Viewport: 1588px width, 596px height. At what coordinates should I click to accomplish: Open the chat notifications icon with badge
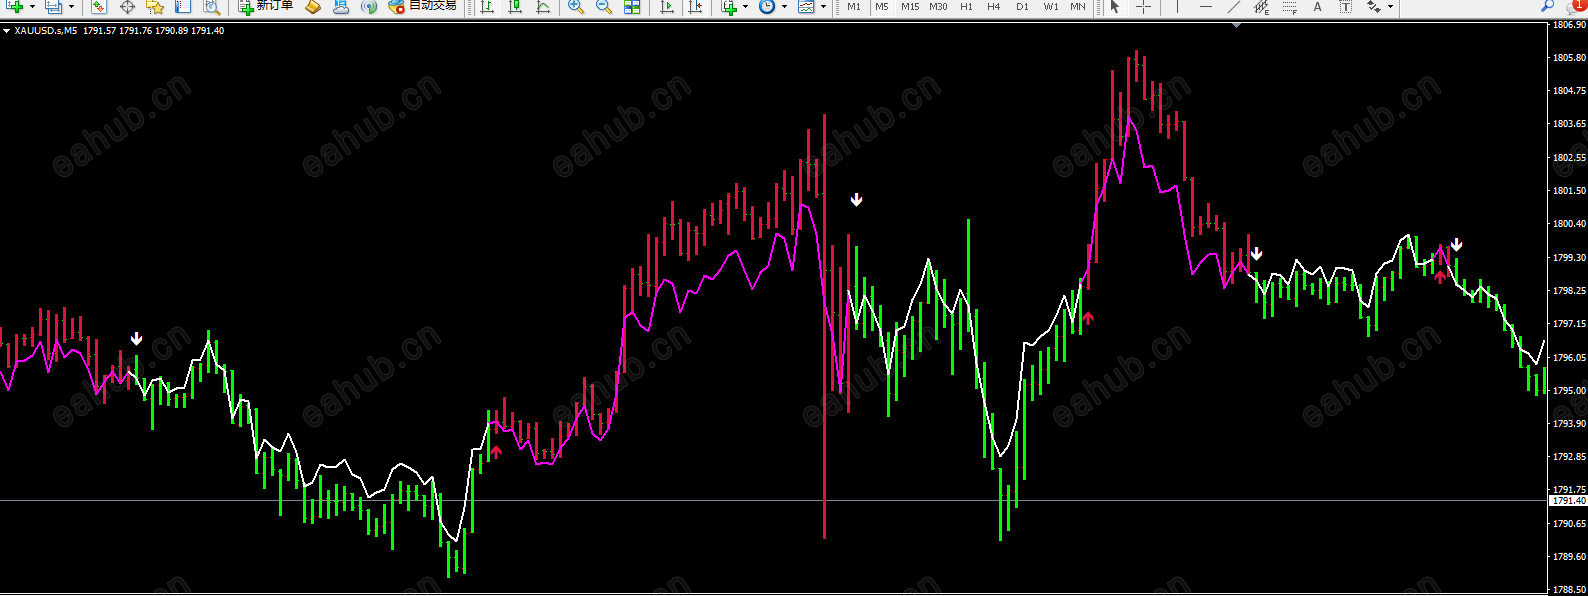1577,5
